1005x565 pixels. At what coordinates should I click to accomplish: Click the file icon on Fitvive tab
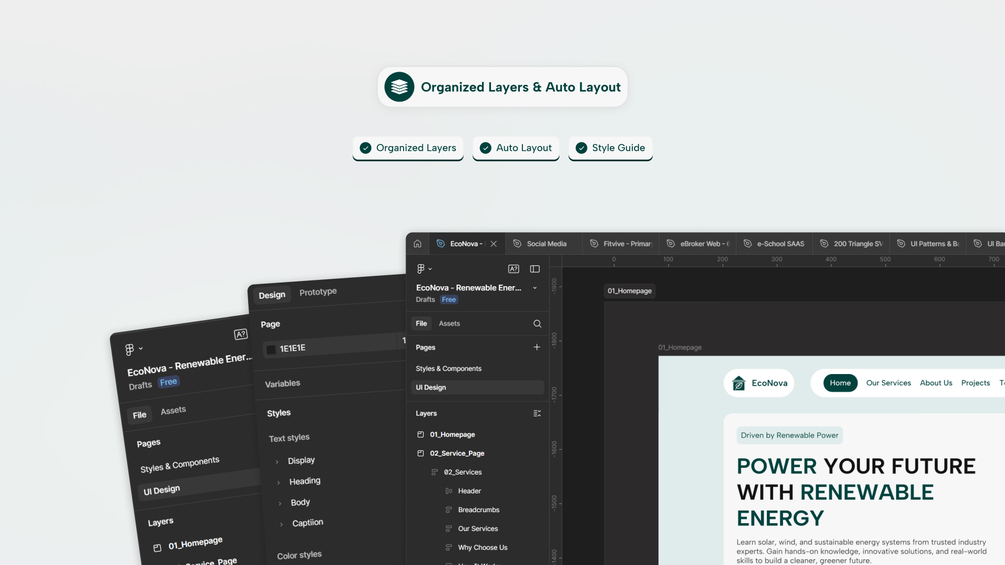click(x=594, y=243)
